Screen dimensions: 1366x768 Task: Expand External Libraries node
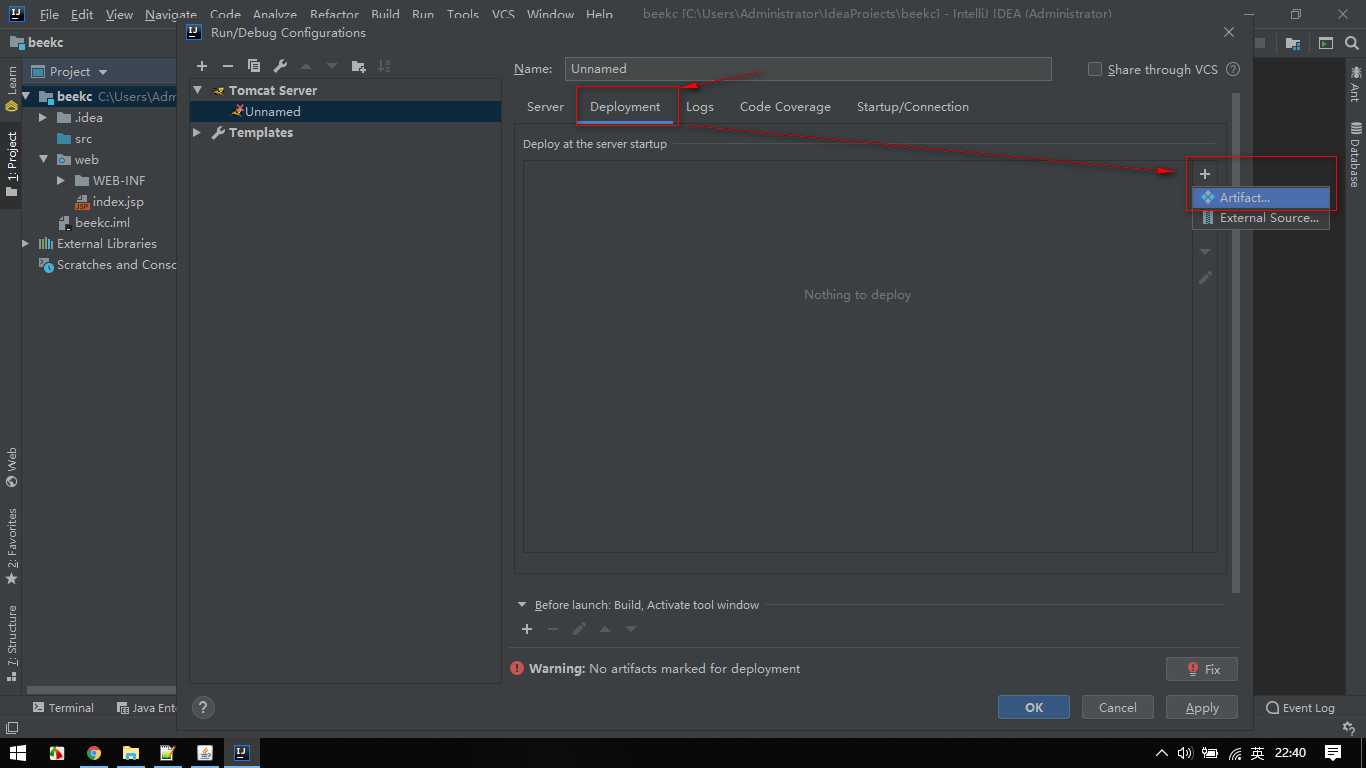(26, 244)
